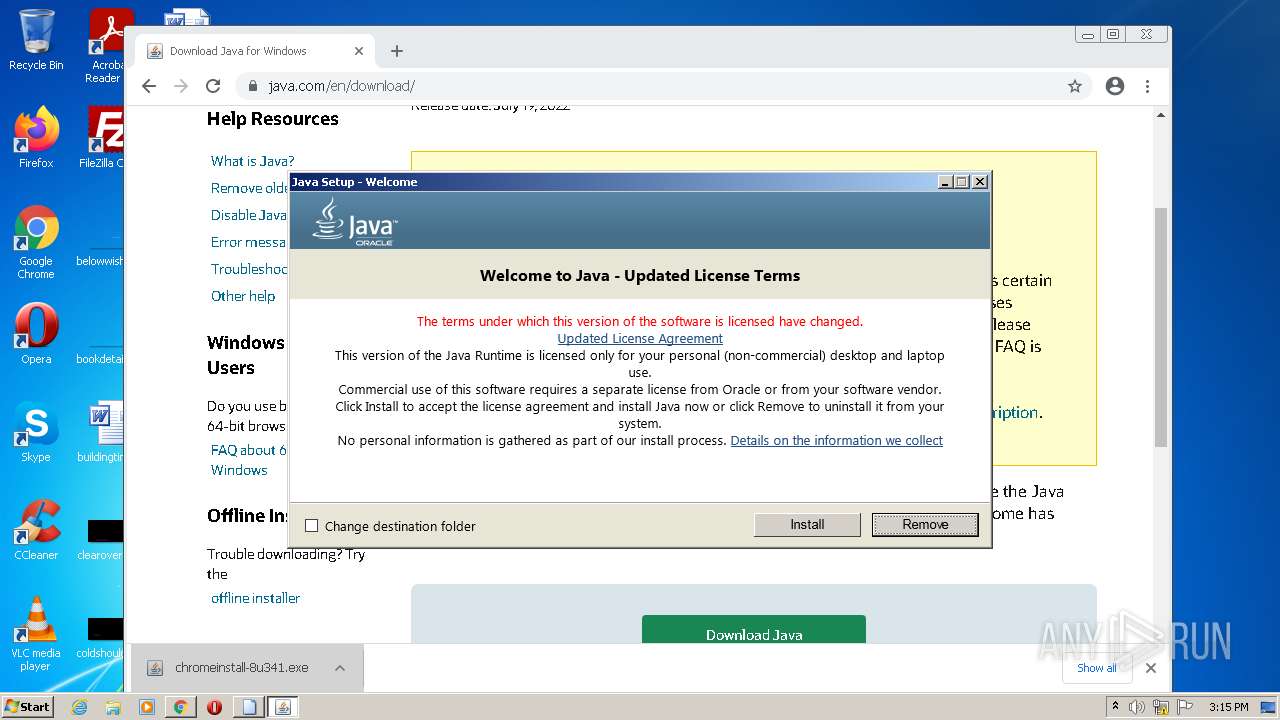Click the Install button in Java Setup
This screenshot has height=720, width=1280.
(x=807, y=524)
